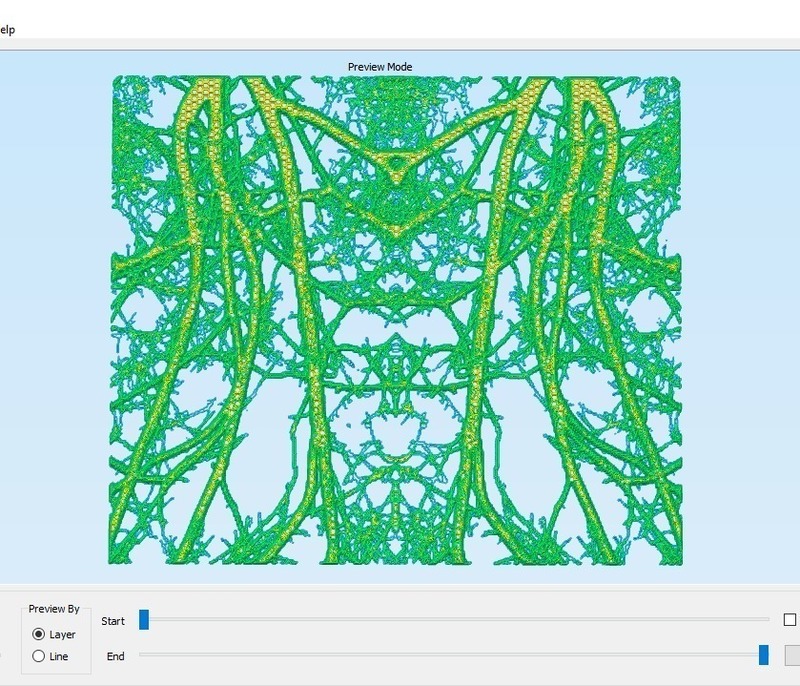
Task: Click the light blue area right of the preview
Action: (x=740, y=320)
